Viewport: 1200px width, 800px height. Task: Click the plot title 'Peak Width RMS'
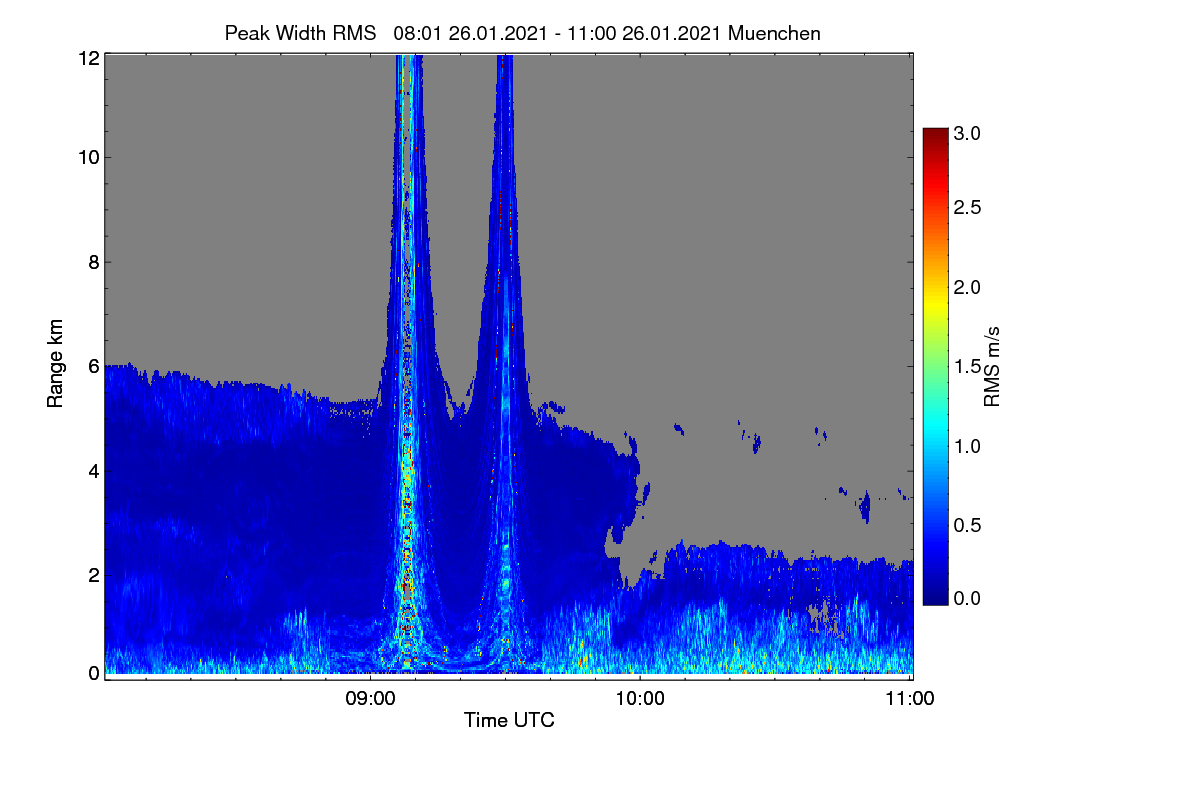coord(300,33)
